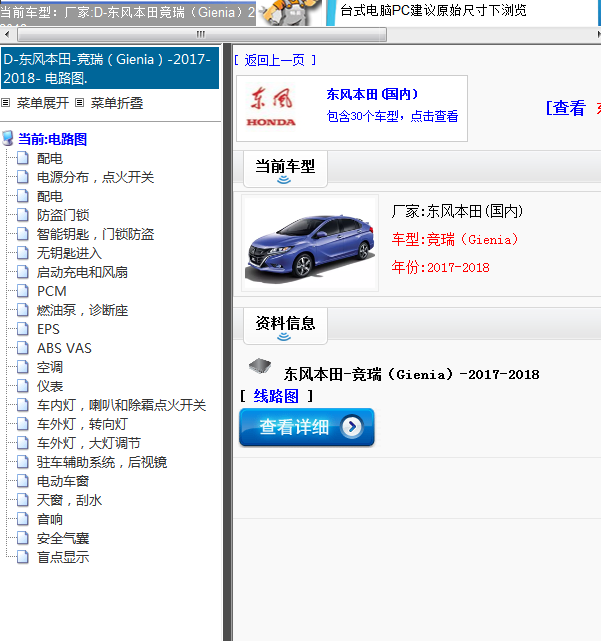Image resolution: width=601 pixels, height=641 pixels.
Task: Click the arrow circle icon on 查看详细 button
Action: coord(352,427)
